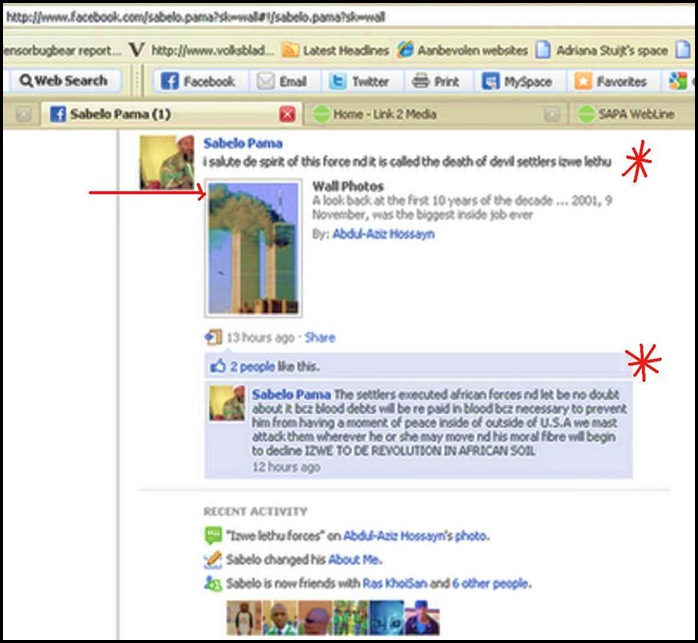Click the first friend thumbnail in the row
The width and height of the screenshot is (698, 643).
coord(244,618)
